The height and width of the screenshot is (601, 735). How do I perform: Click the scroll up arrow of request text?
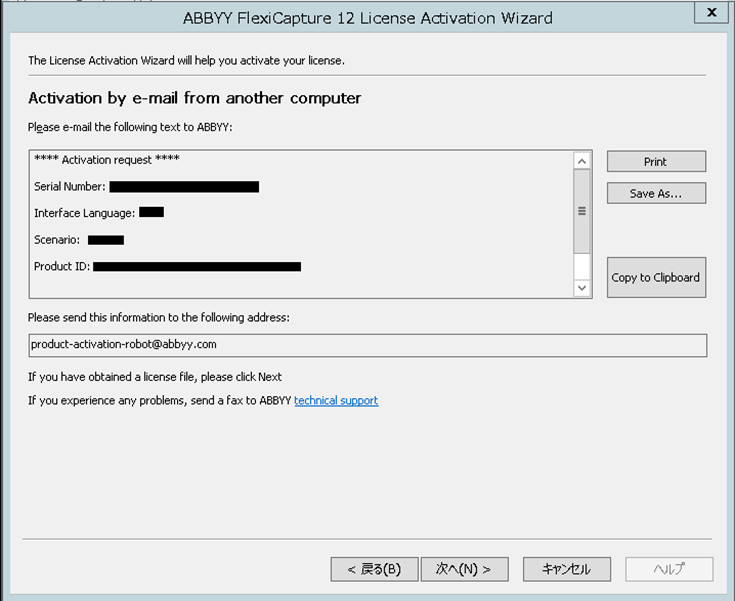pyautogui.click(x=582, y=162)
